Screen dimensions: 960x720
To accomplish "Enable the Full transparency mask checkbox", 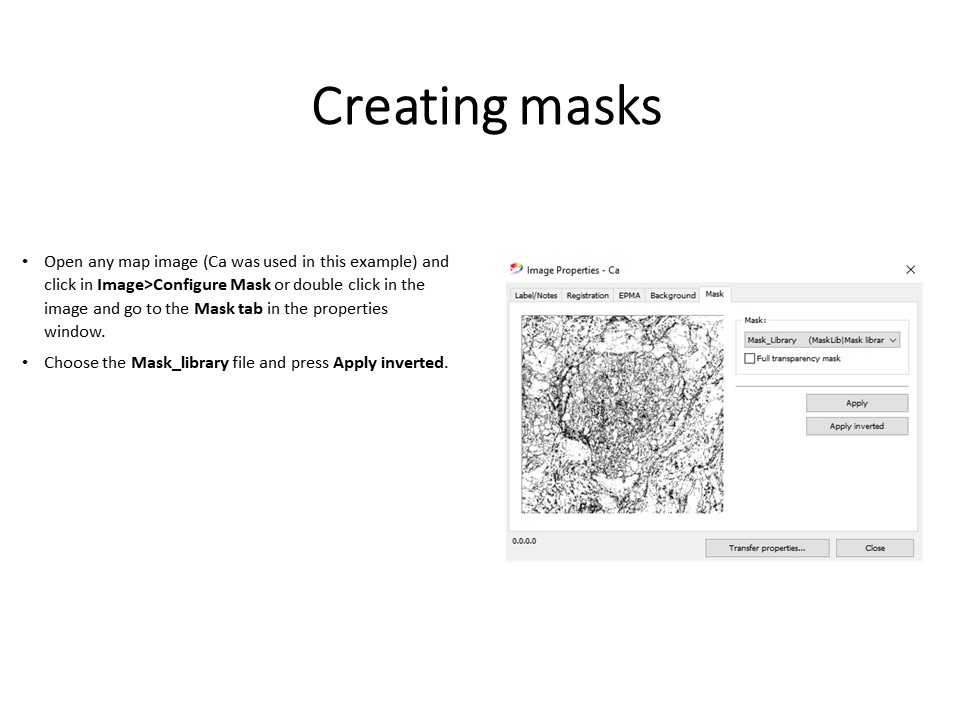I will pos(750,358).
